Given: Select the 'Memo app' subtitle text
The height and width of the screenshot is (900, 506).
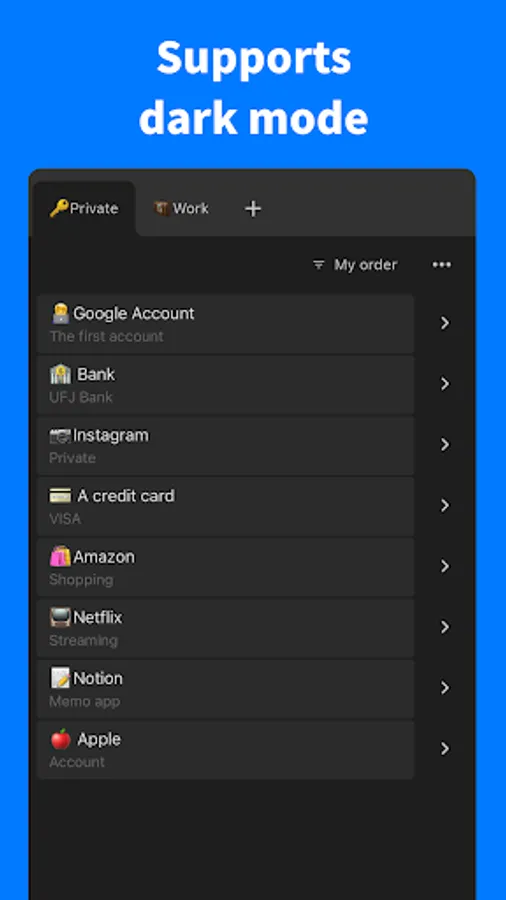Looking at the screenshot, I should pyautogui.click(x=84, y=701).
